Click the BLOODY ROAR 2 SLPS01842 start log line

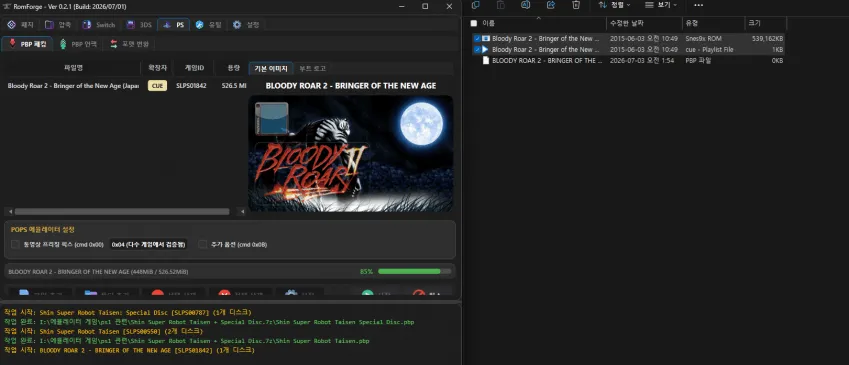tap(129, 350)
